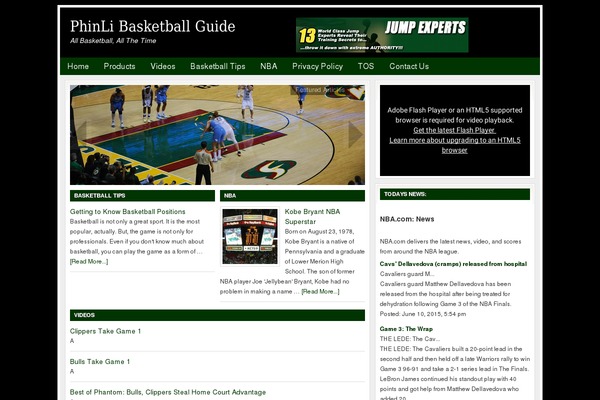The width and height of the screenshot is (600, 400).
Task: Open Cavs' Dellavedova (cramps) released from hospital
Action: pyautogui.click(x=453, y=264)
